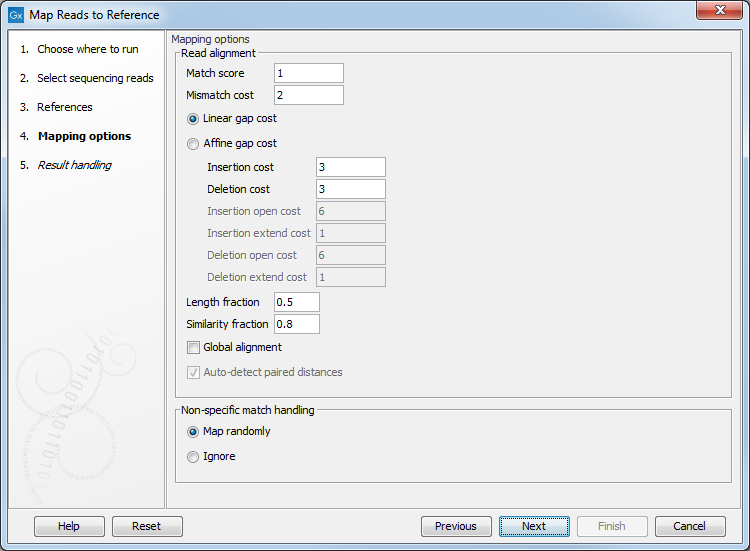
Task: Click the Match score input field
Action: click(x=308, y=73)
